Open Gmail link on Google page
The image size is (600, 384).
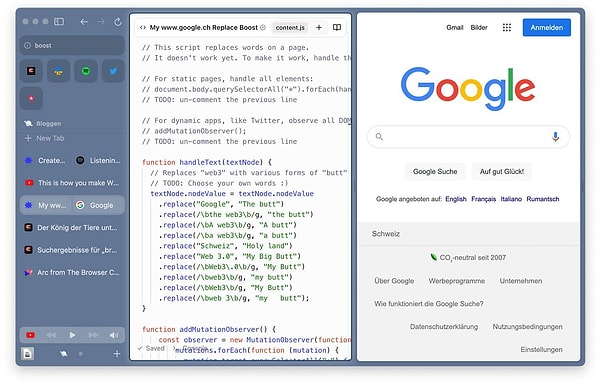455,28
